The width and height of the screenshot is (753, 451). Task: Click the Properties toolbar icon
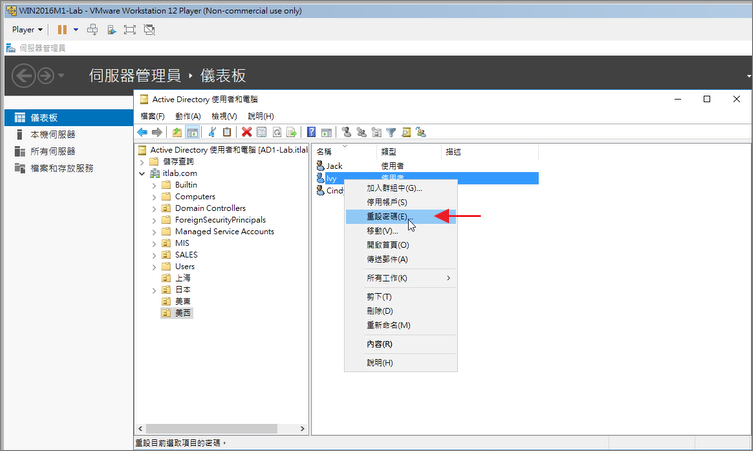(x=261, y=132)
